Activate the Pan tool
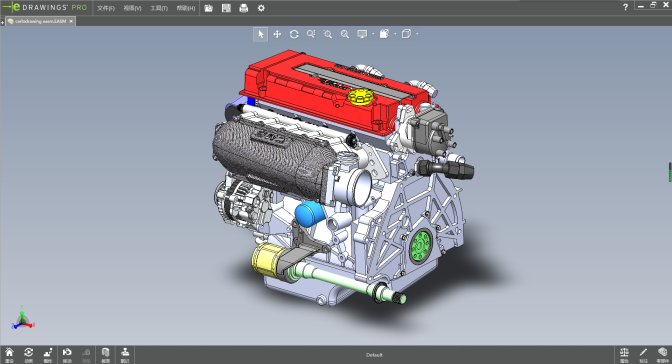The image size is (672, 364). (277, 34)
